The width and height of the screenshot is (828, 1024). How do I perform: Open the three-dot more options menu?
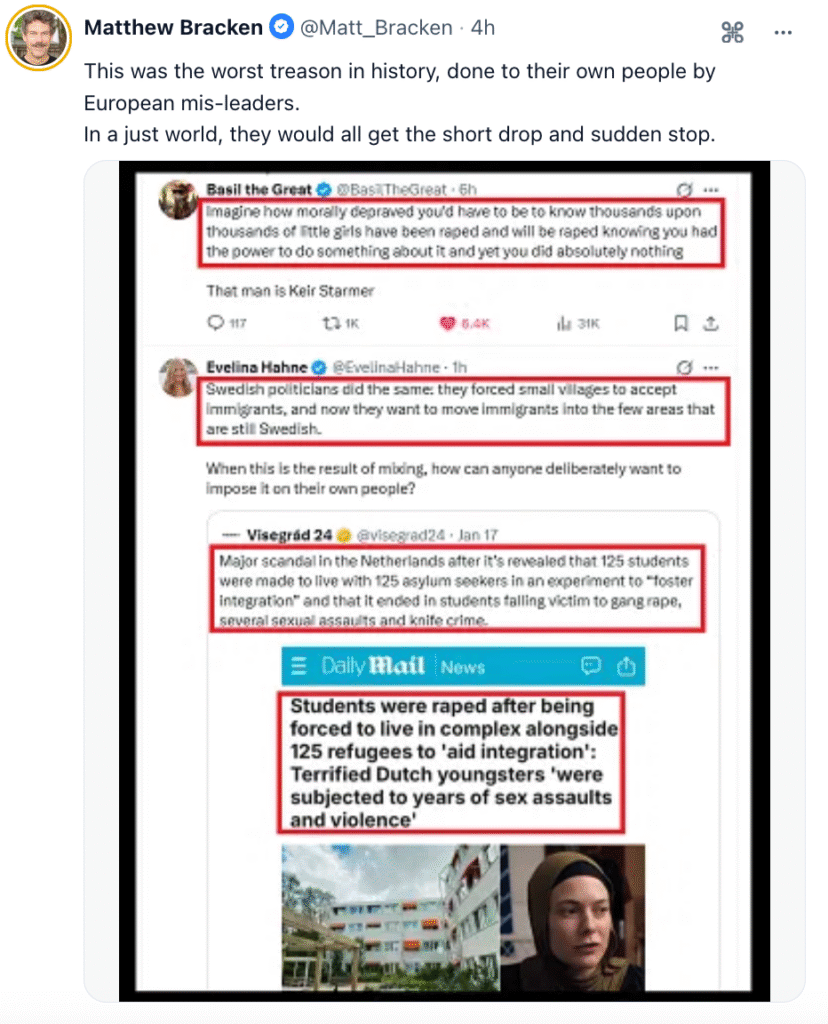(x=782, y=32)
